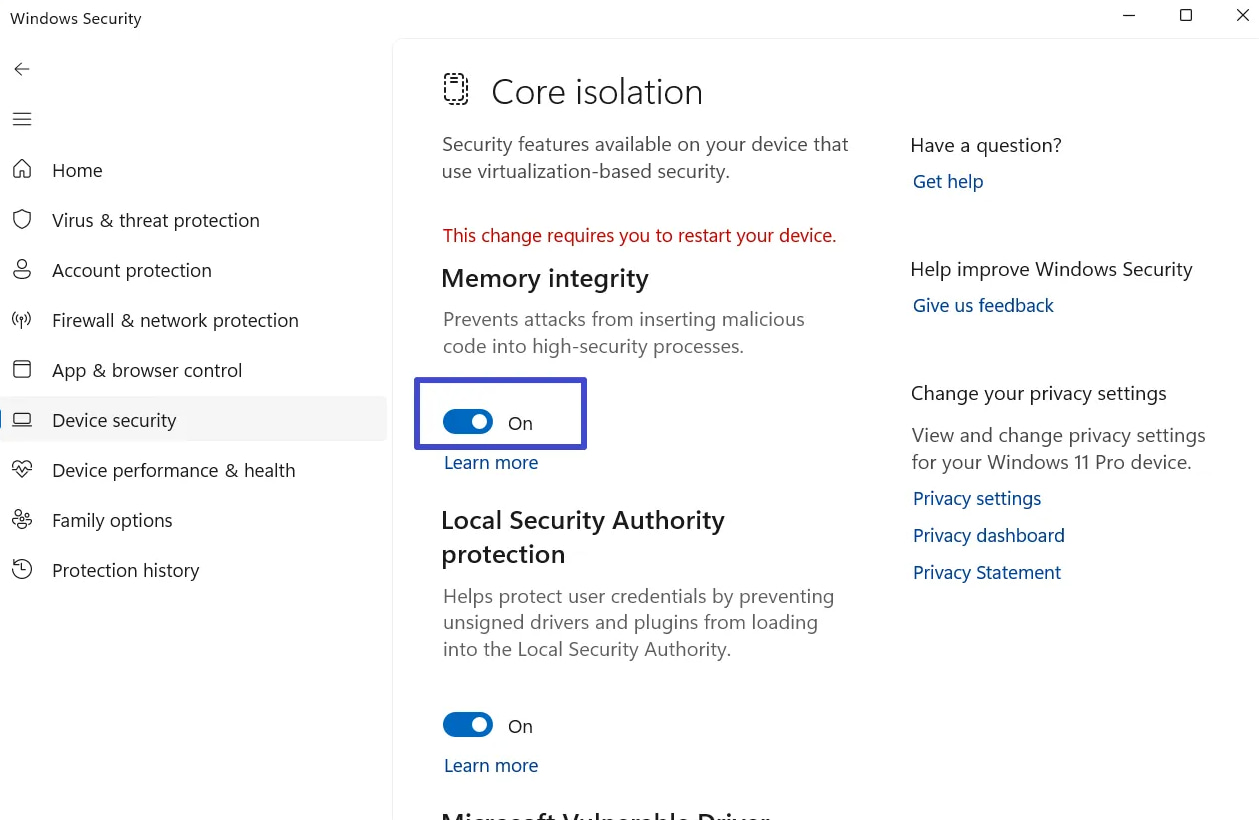The height and width of the screenshot is (820, 1259).
Task: Go to App & browser control
Action: coord(147,370)
